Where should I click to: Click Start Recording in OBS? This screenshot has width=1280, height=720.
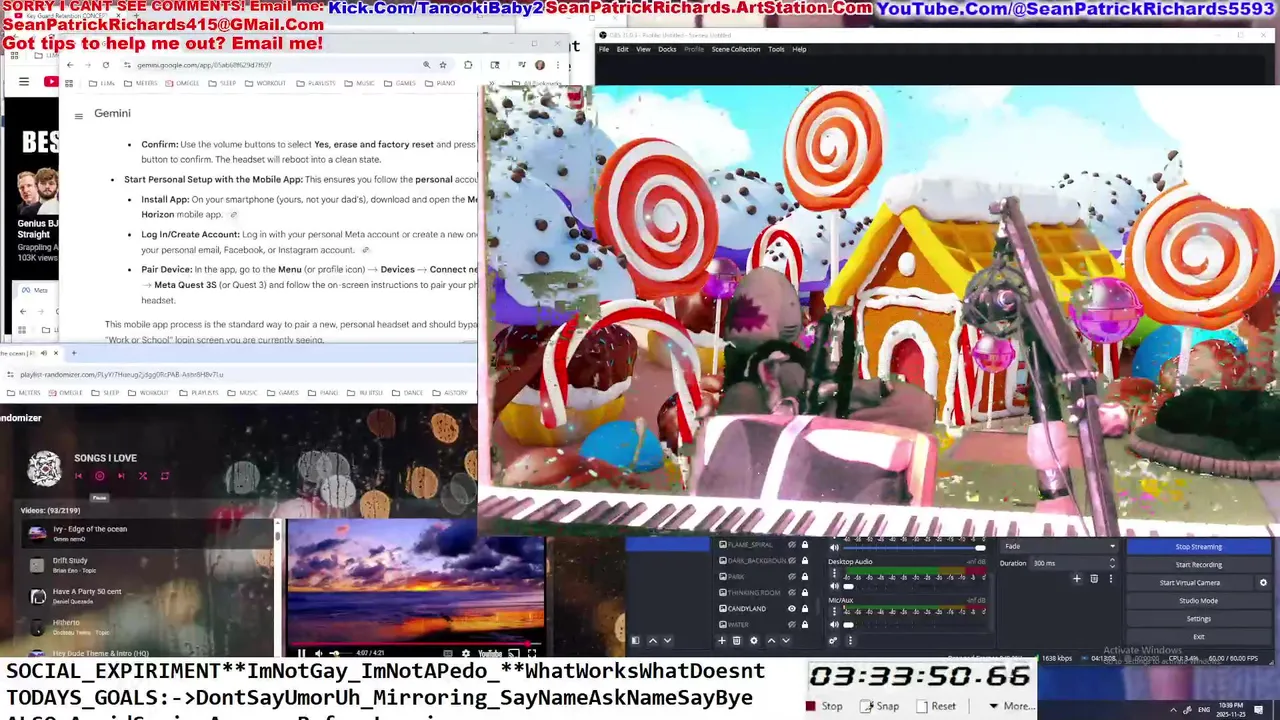1198,565
